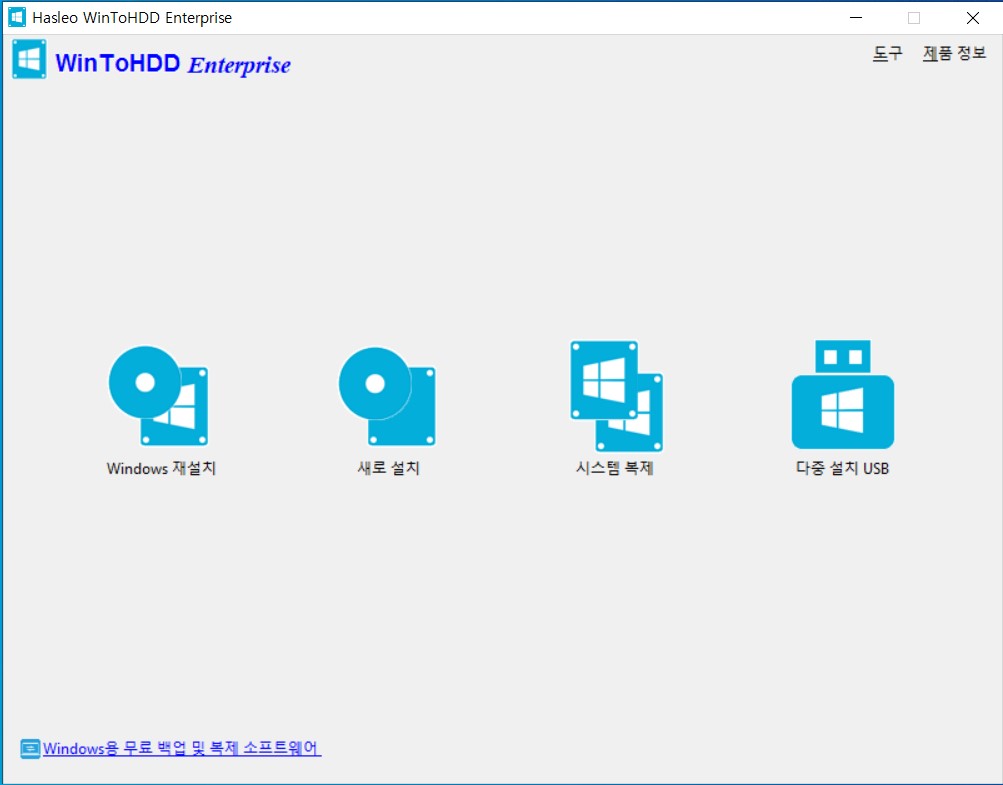Click the WinToHDD logo icon in the header
The height and width of the screenshot is (785, 1003).
tap(29, 59)
